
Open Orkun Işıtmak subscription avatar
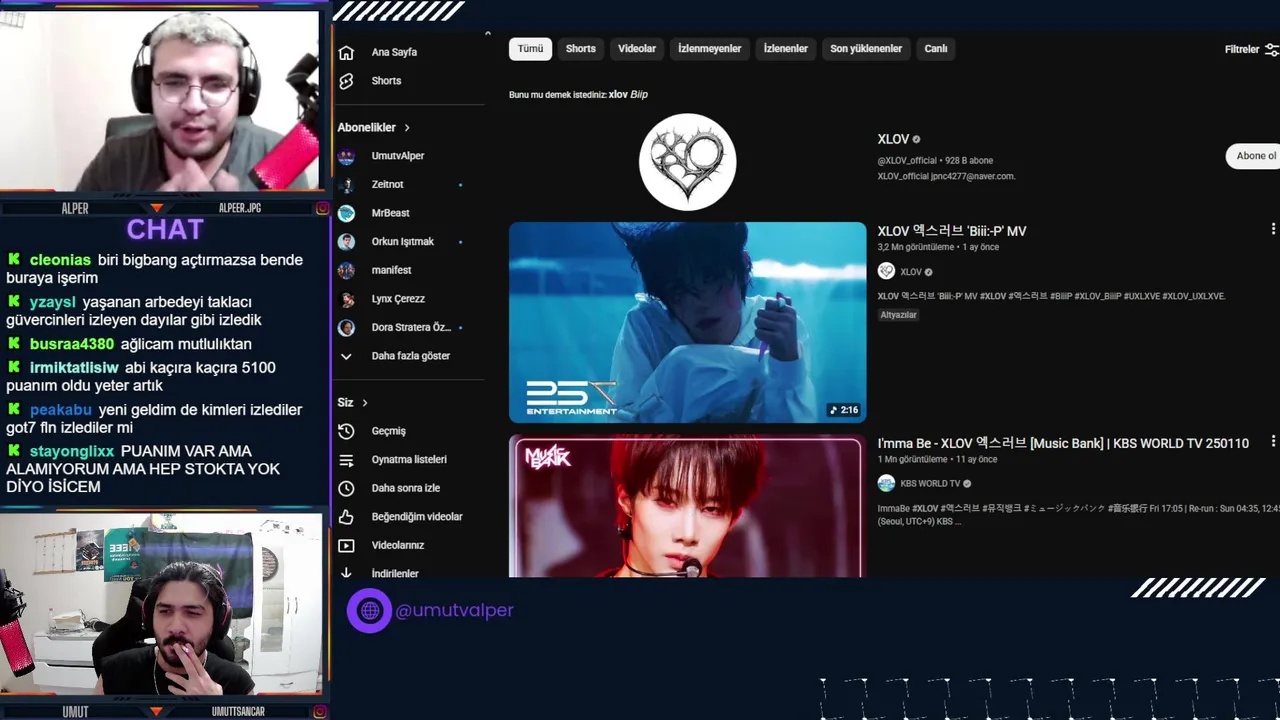(x=346, y=242)
